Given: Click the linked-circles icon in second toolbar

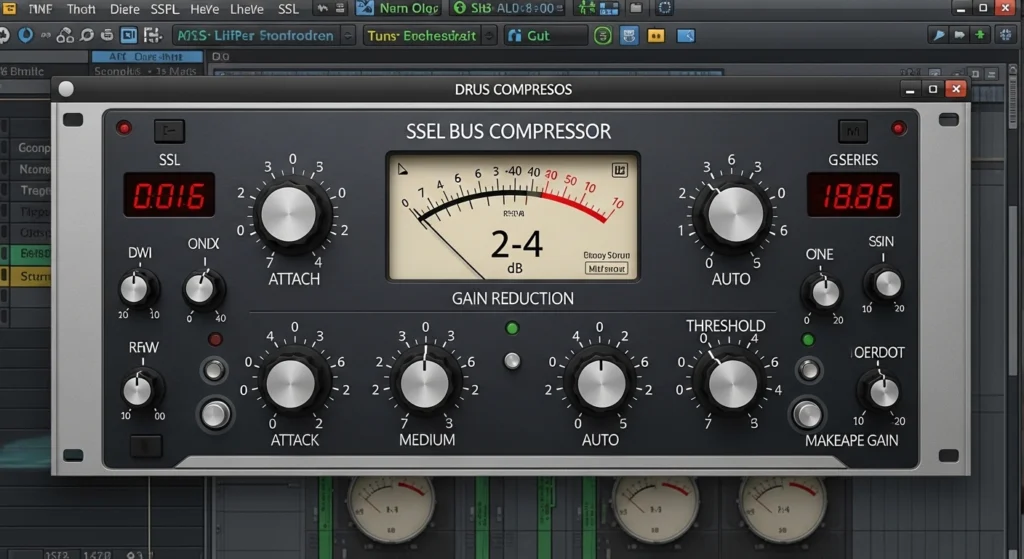Looking at the screenshot, I should (x=65, y=35).
